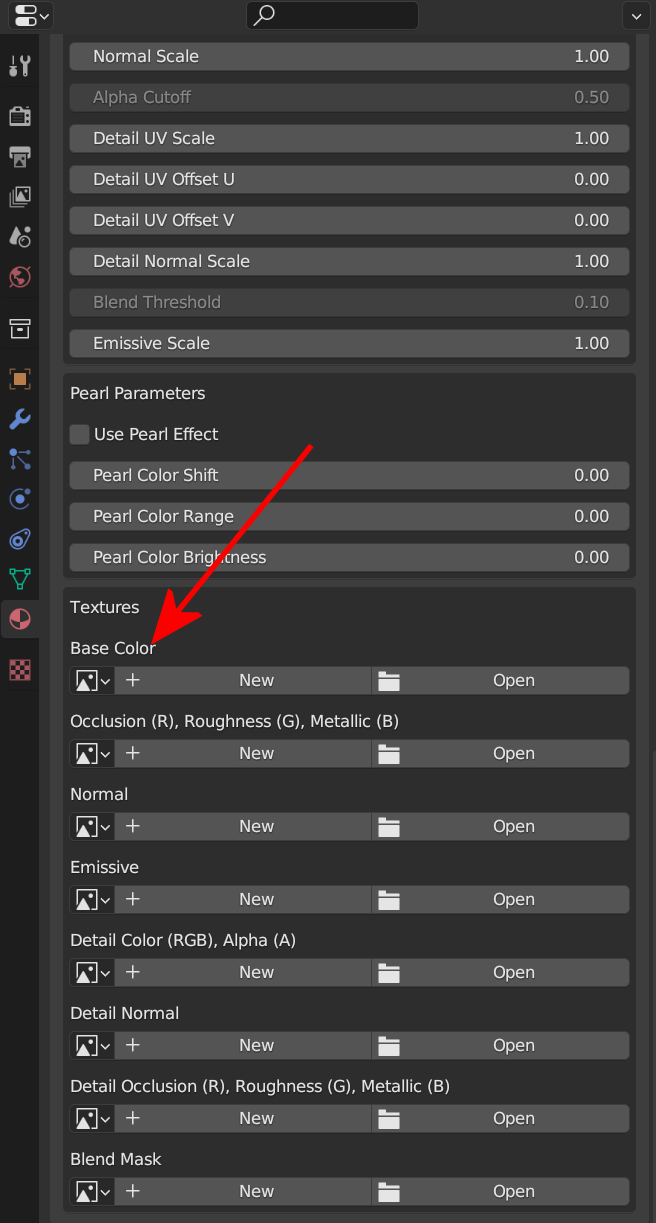Screen dimensions: 656x1223
Task: Open the editor type dropdown at top left
Action: tap(31, 15)
